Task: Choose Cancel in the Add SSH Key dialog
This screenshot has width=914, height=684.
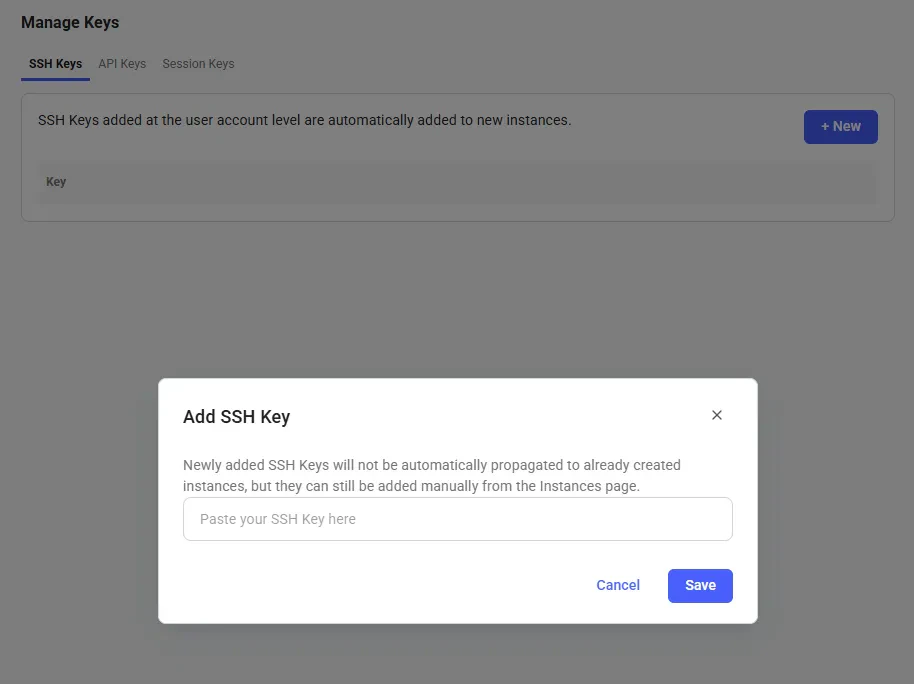Action: tap(618, 585)
